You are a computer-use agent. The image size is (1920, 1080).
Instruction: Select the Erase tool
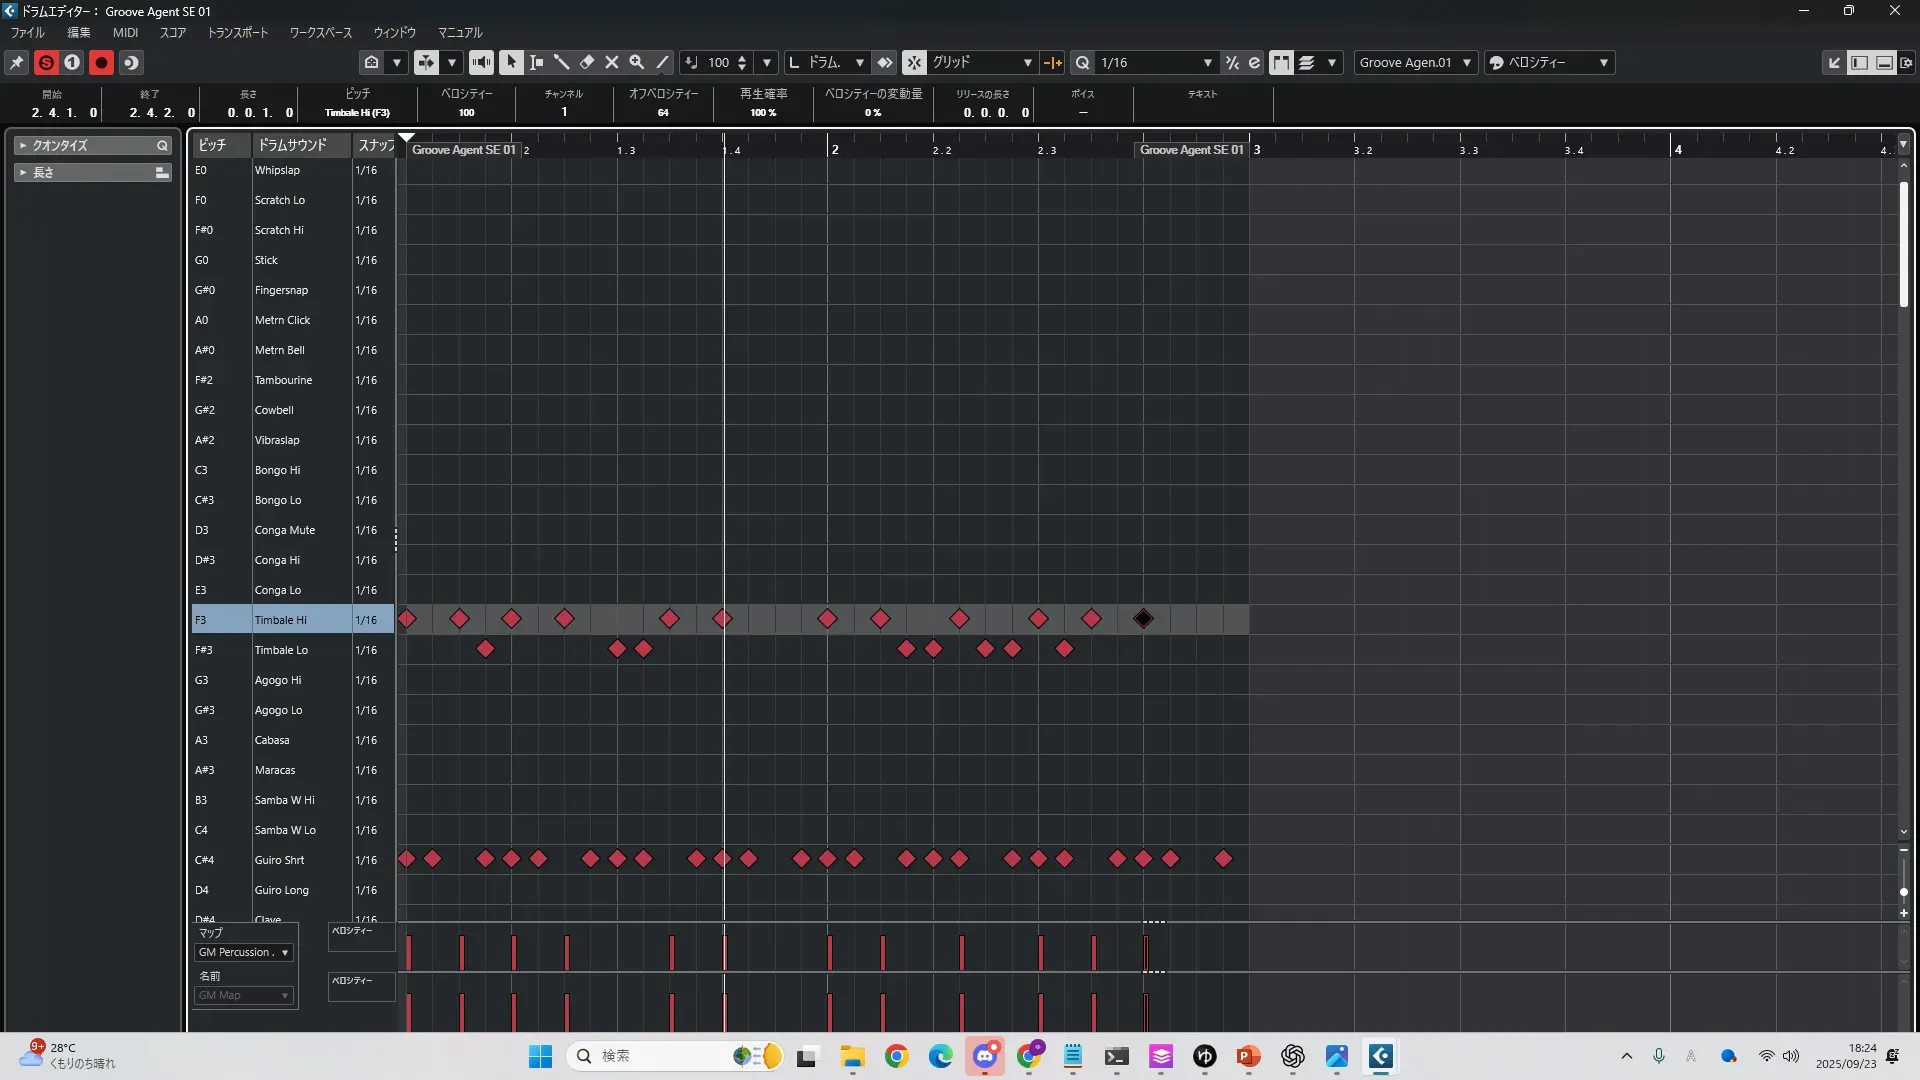click(x=587, y=62)
